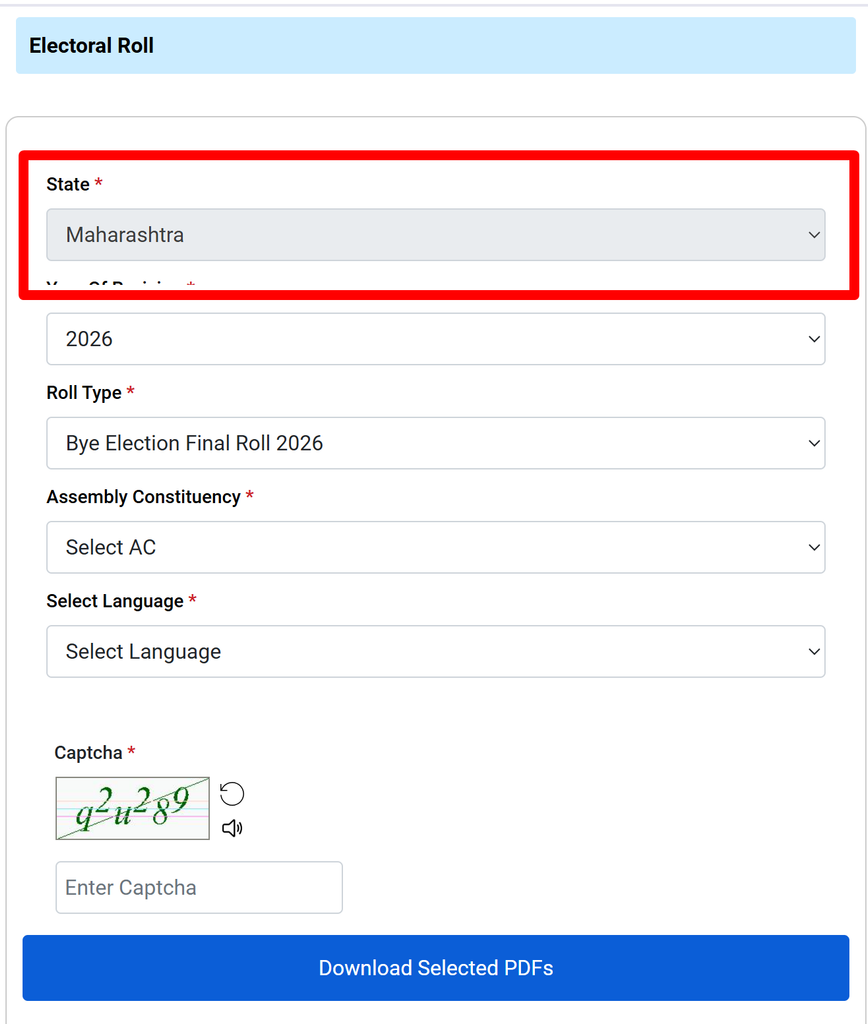The width and height of the screenshot is (868, 1024).
Task: Open the State dropdown showing Maharashtra
Action: (436, 234)
